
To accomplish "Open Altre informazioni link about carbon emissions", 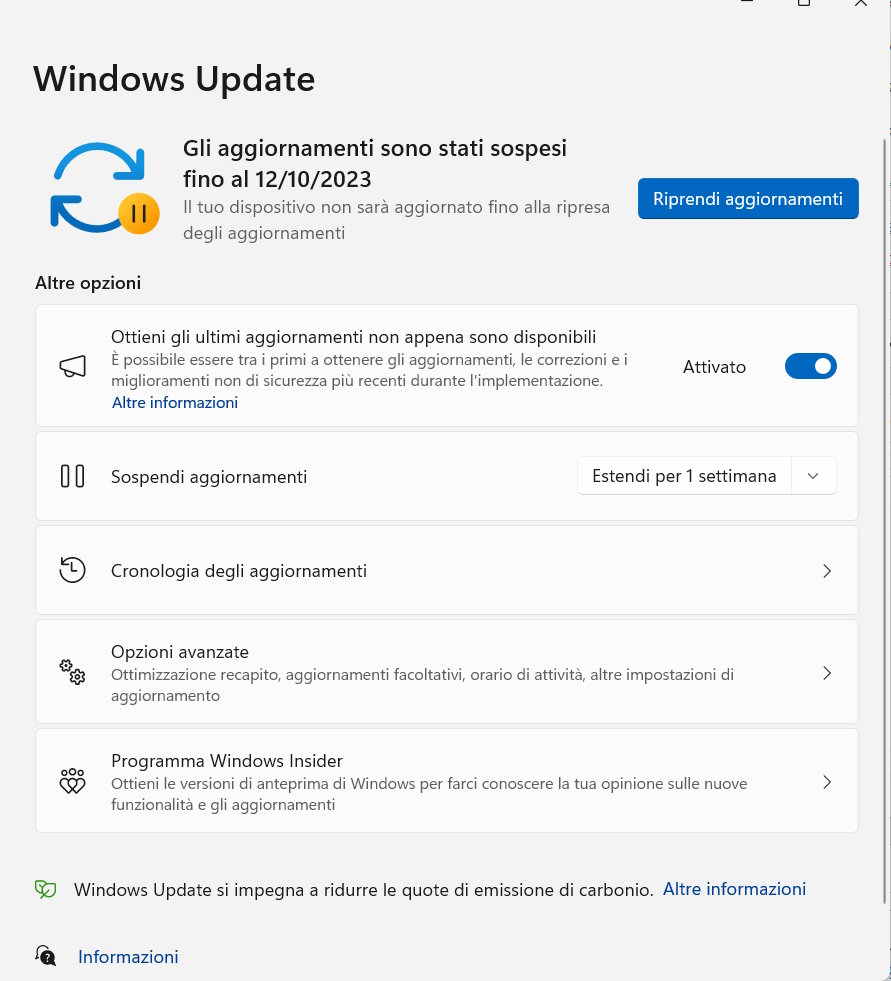I will [x=735, y=889].
